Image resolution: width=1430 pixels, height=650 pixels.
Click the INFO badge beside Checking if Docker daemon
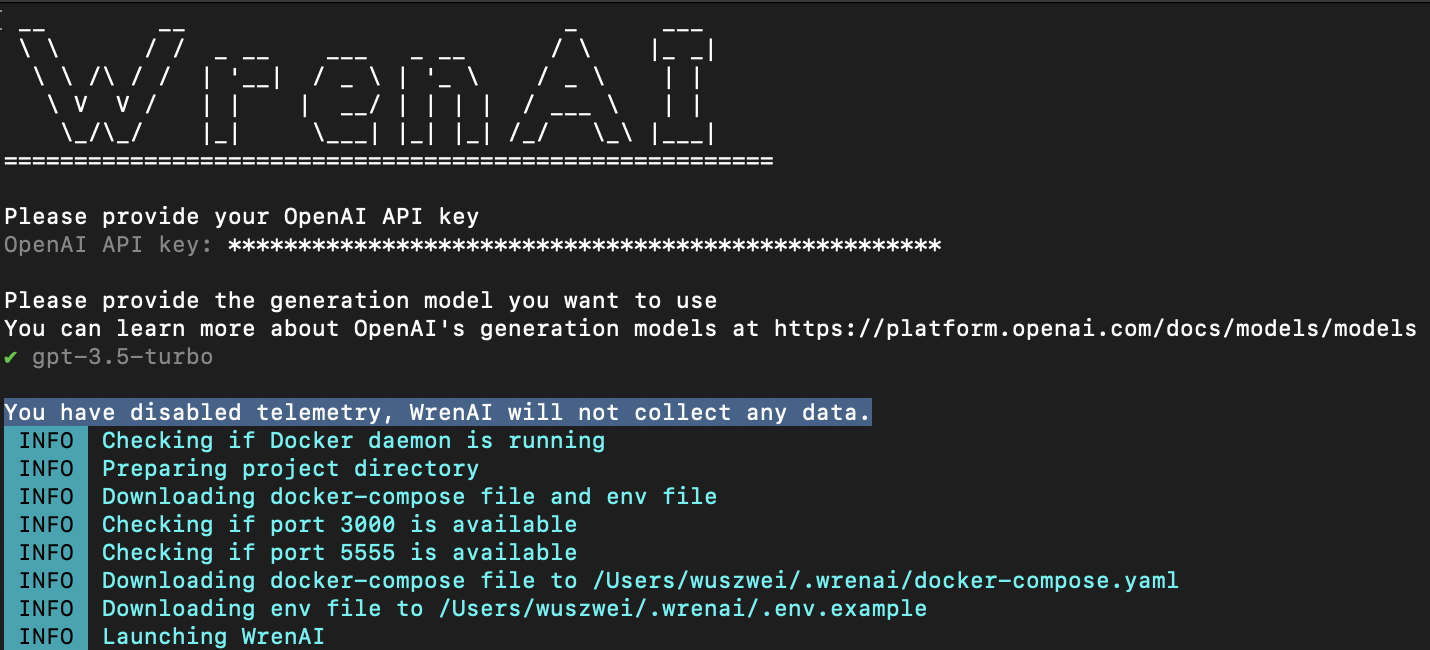point(46,441)
